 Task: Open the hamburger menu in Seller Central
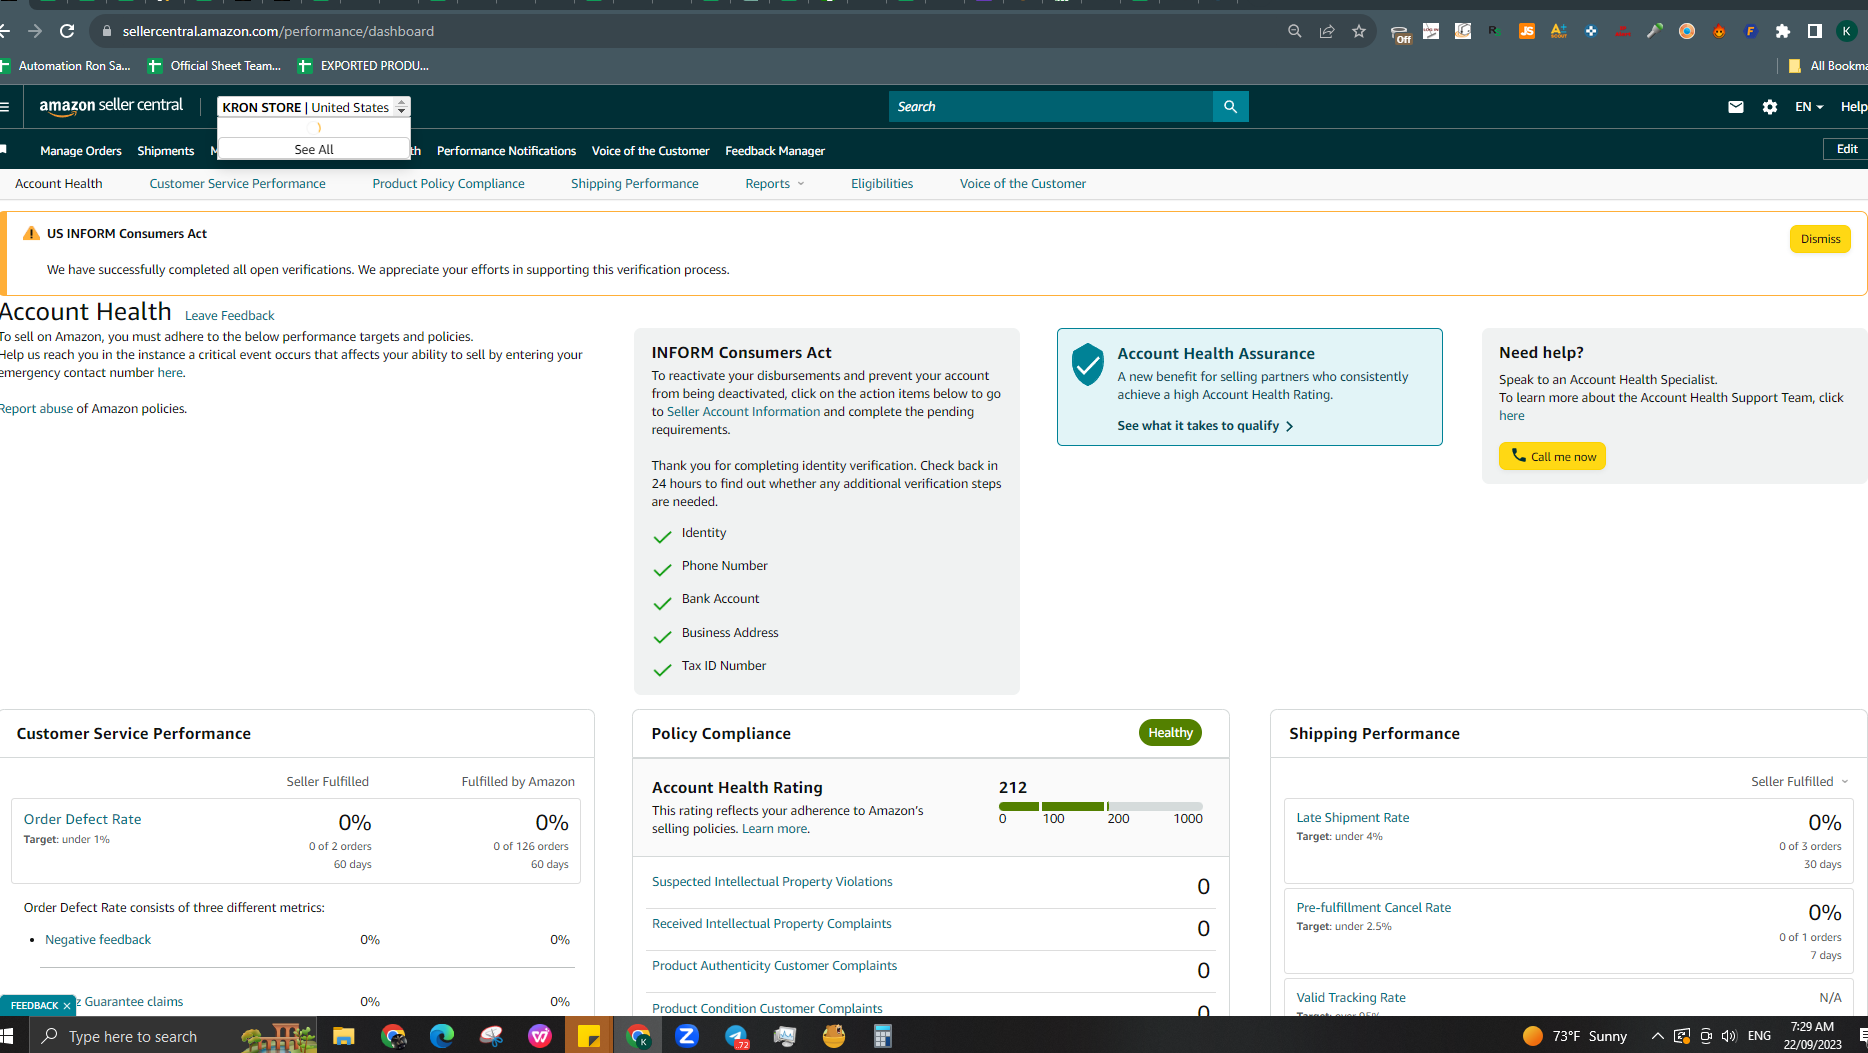coord(5,107)
